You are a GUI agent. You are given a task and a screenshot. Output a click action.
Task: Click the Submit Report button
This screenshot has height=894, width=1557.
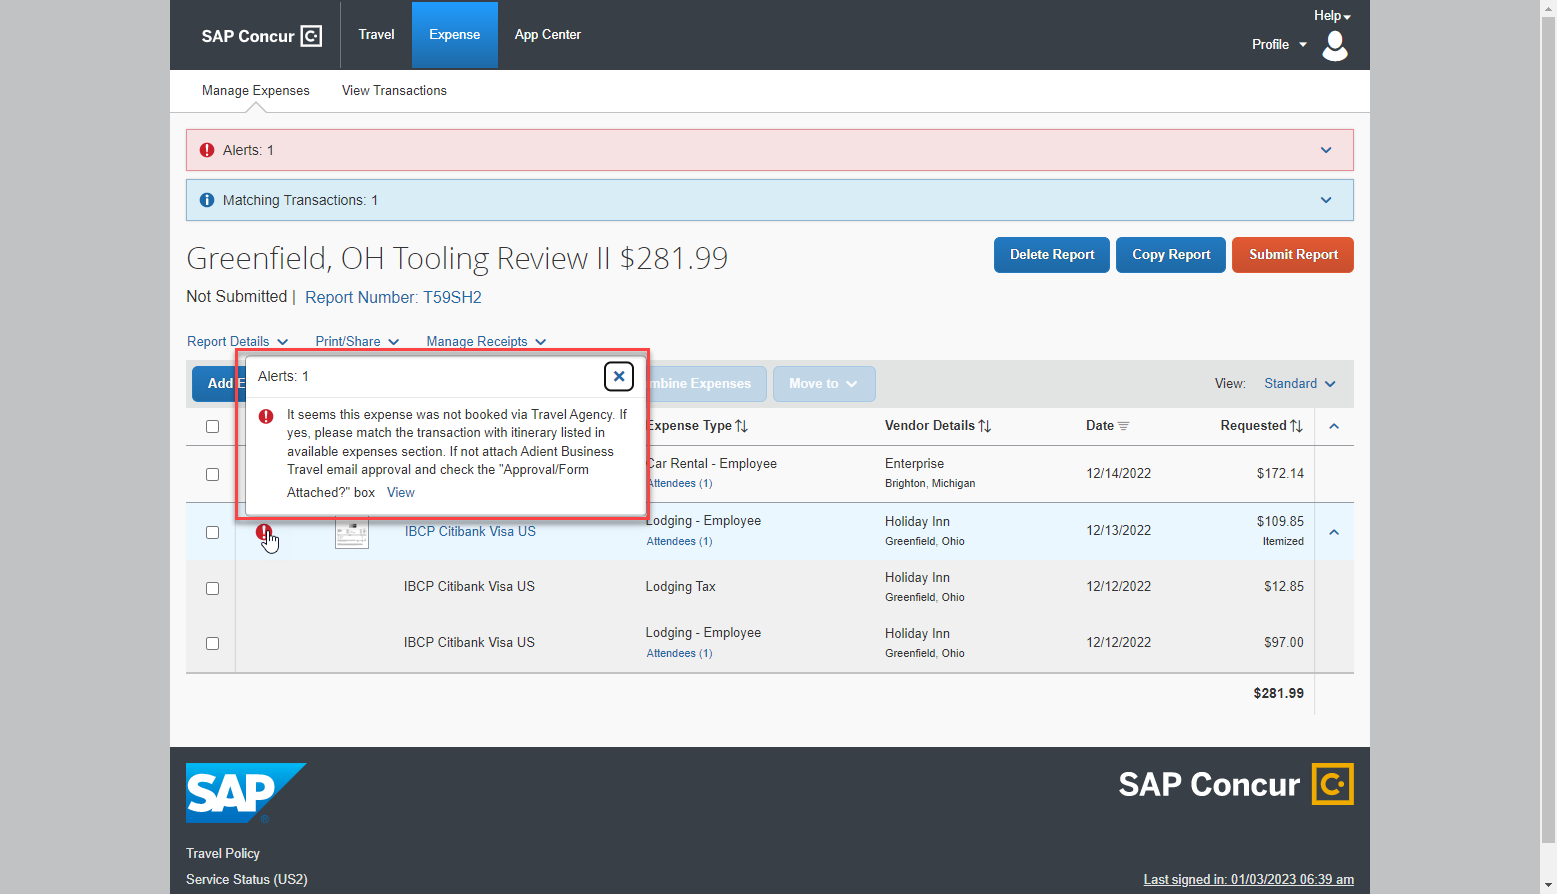click(x=1293, y=255)
